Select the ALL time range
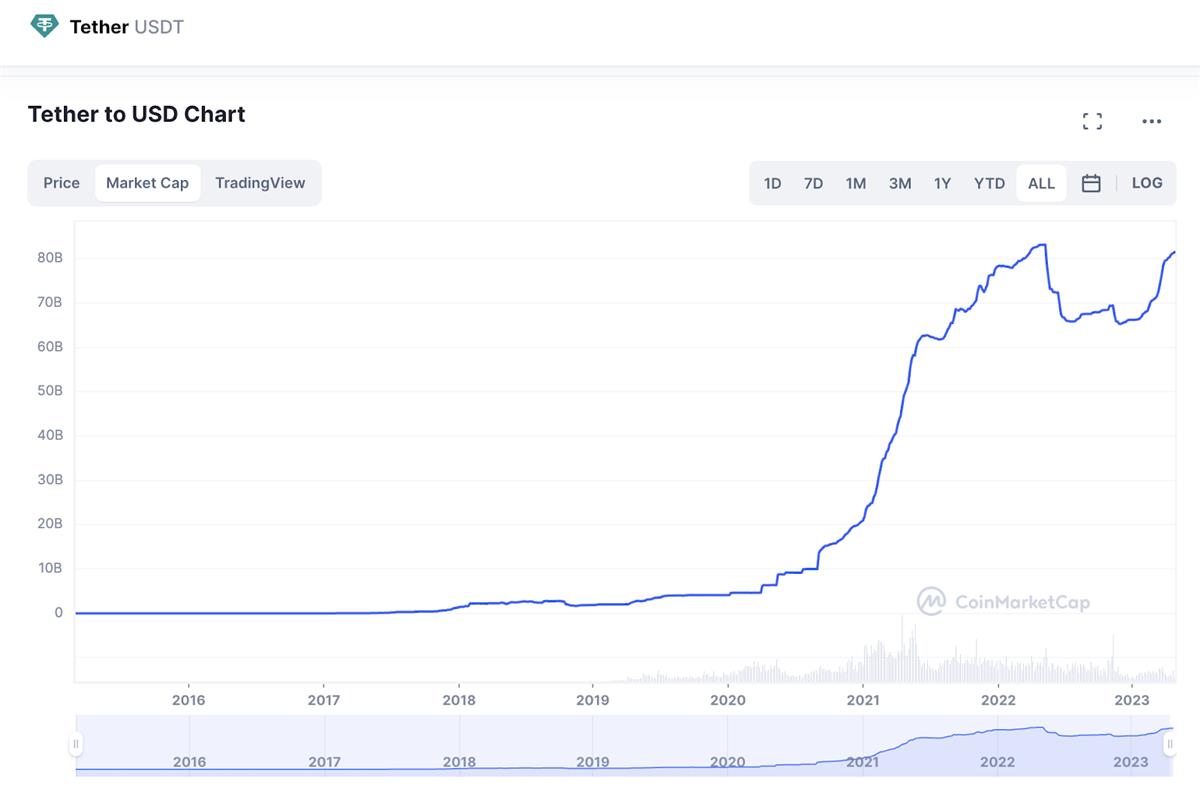This screenshot has height=789, width=1200. [1041, 183]
